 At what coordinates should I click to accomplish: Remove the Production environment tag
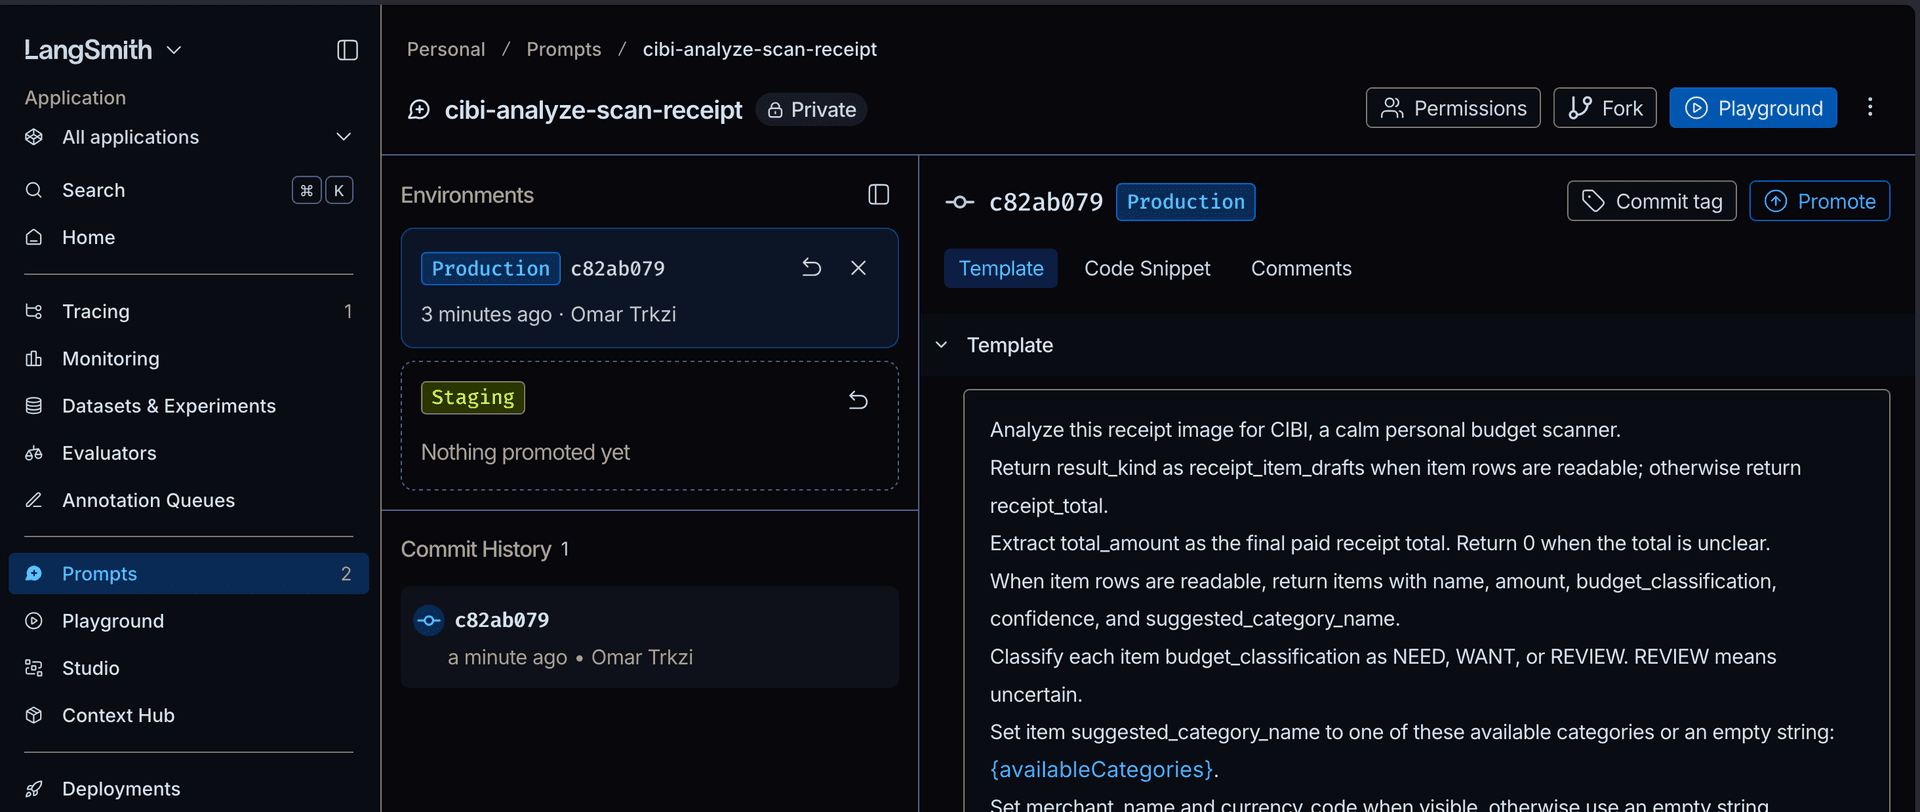coord(858,267)
